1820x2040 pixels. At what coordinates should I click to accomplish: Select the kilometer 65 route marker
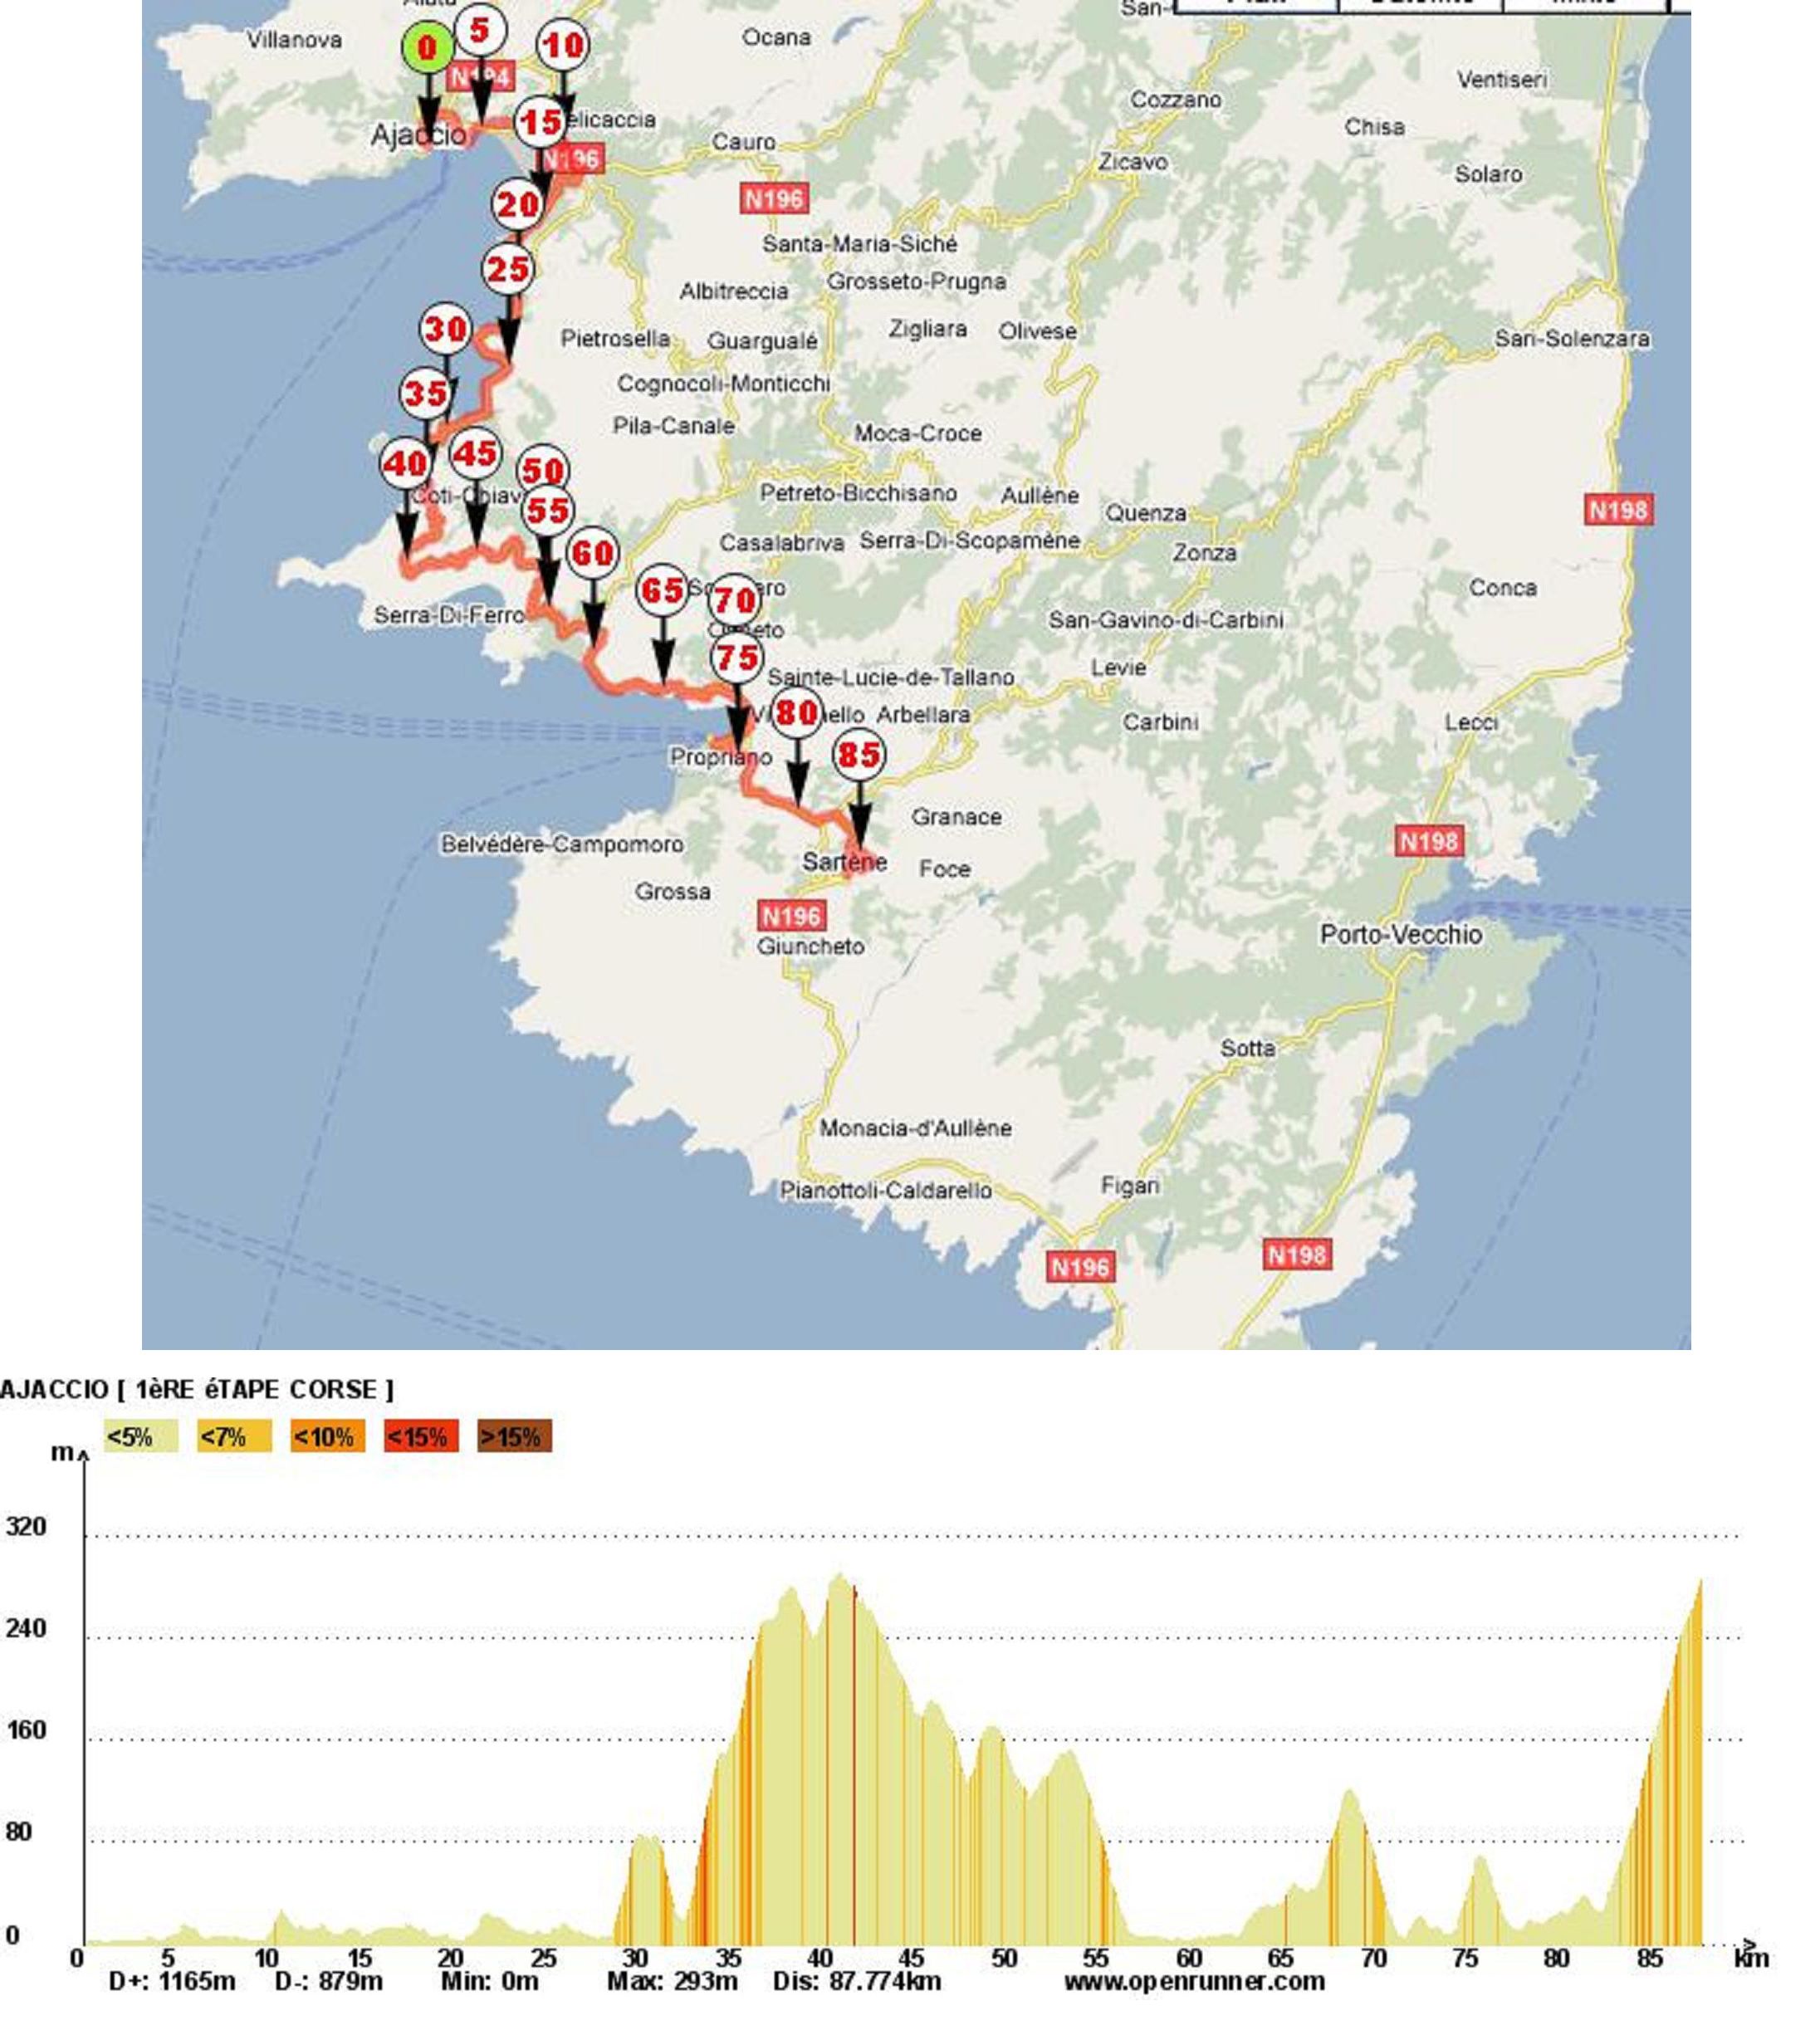[662, 591]
